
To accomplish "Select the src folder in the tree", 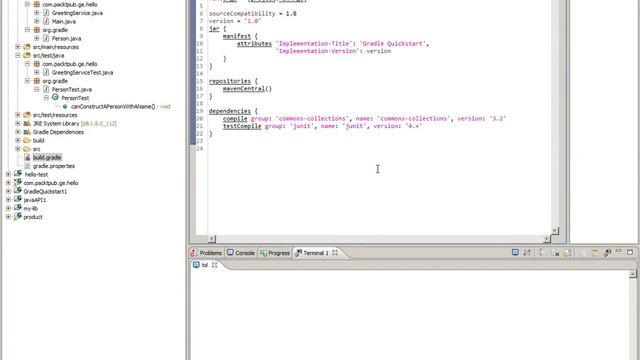I will pyautogui.click(x=37, y=149).
